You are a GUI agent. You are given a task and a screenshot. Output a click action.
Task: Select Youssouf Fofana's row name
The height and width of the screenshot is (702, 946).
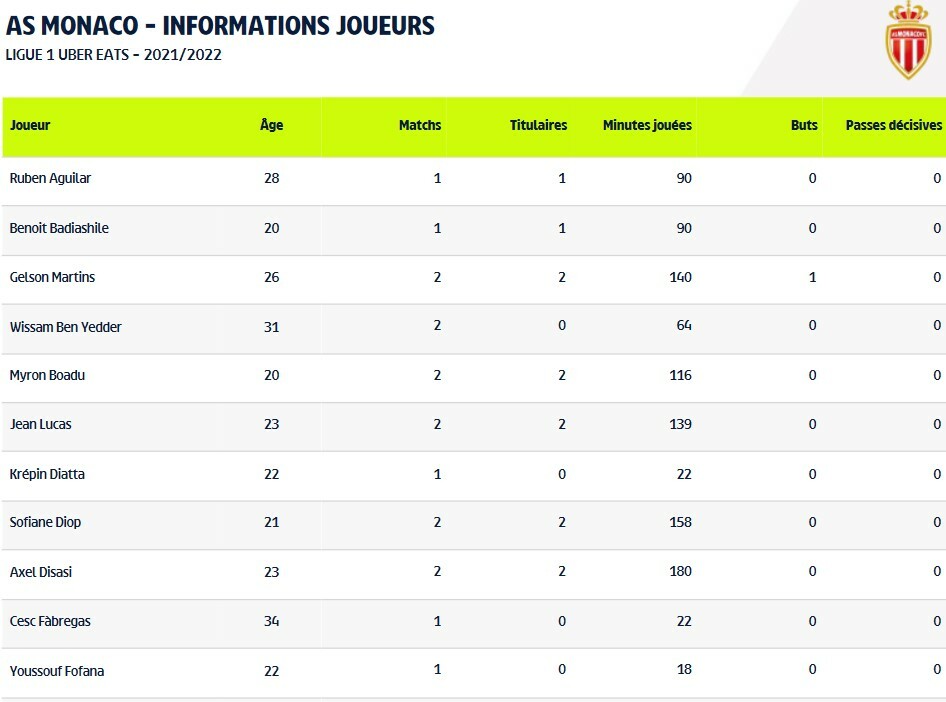coord(56,671)
